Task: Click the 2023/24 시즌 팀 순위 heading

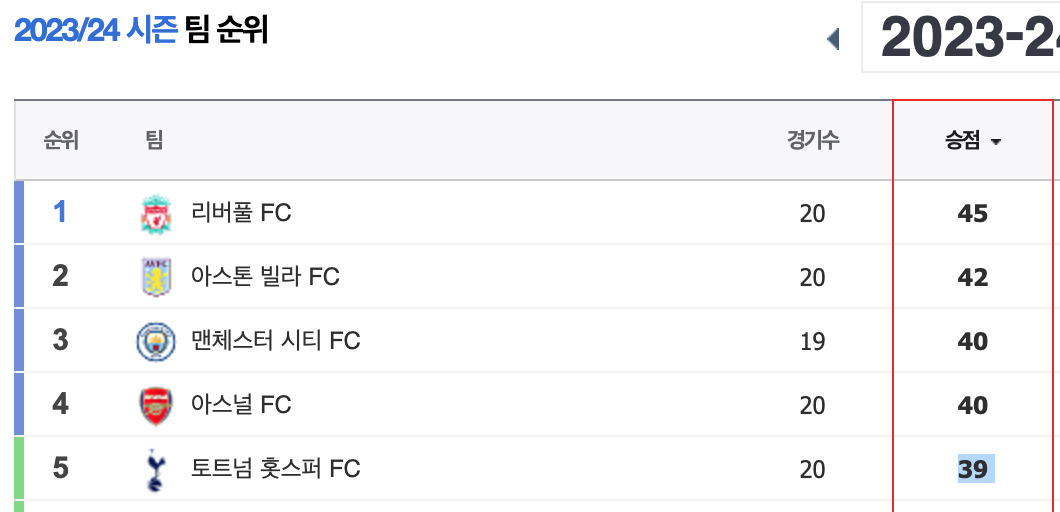Action: pyautogui.click(x=141, y=31)
